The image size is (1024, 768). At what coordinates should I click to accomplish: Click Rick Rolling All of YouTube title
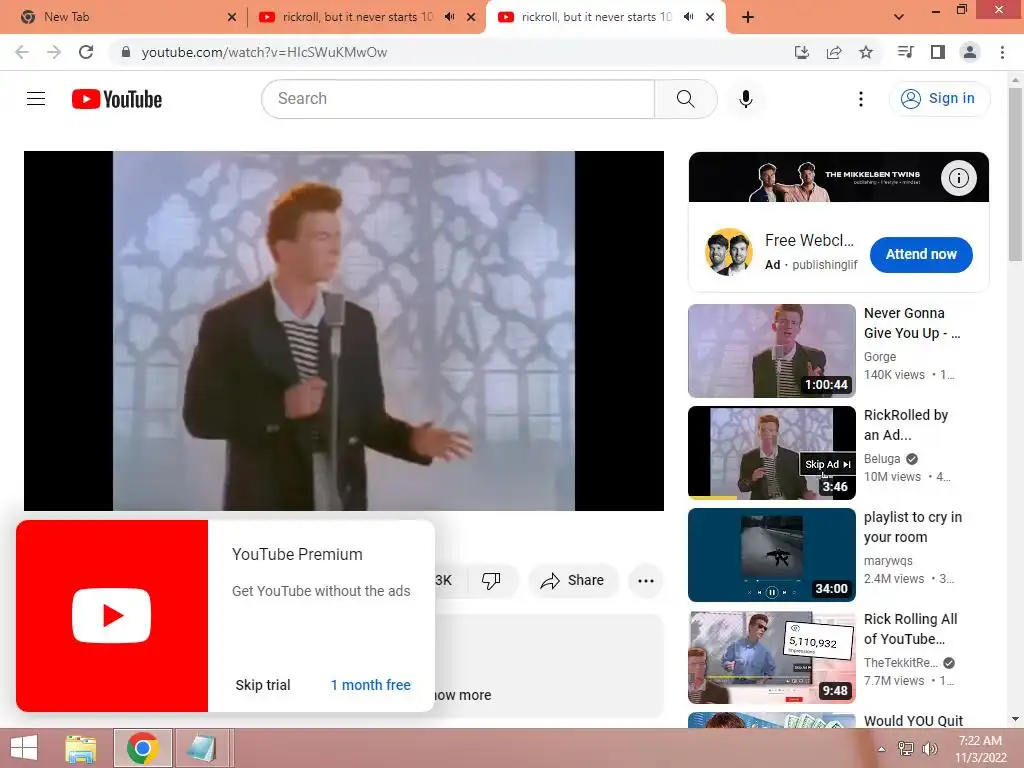910,629
